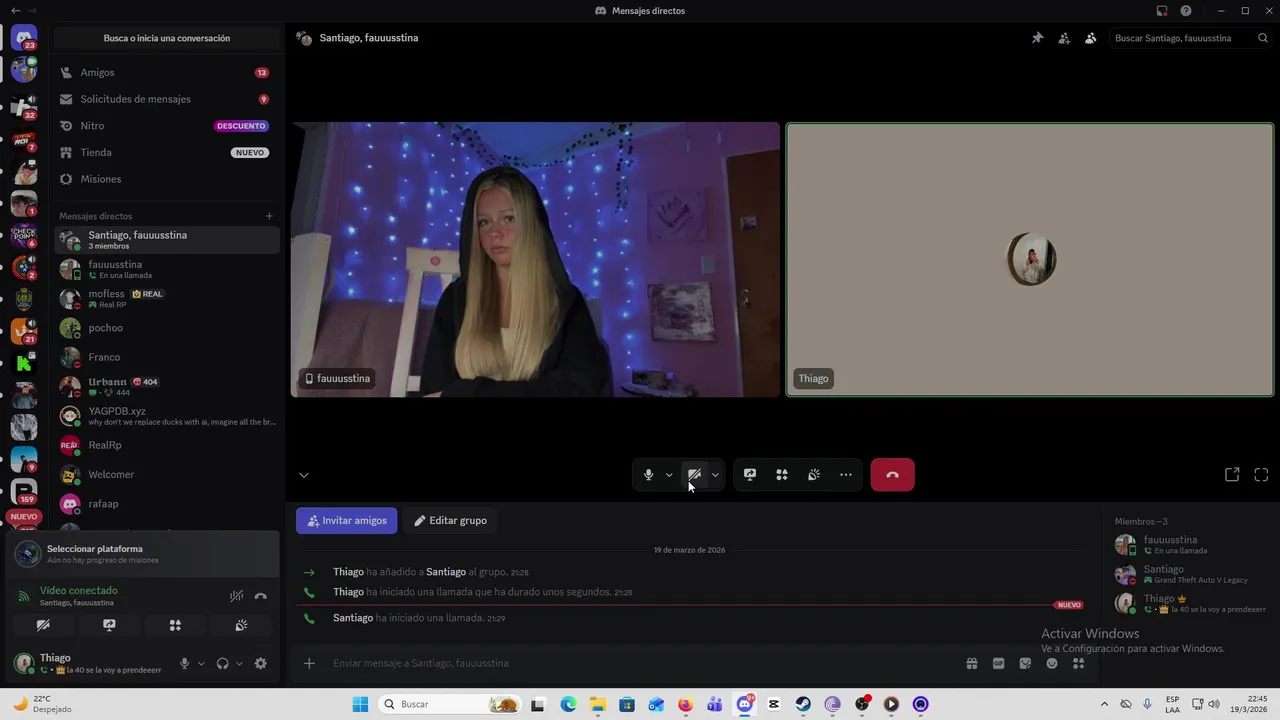Open Windows Start menu
The image size is (1280, 720).
(360, 704)
